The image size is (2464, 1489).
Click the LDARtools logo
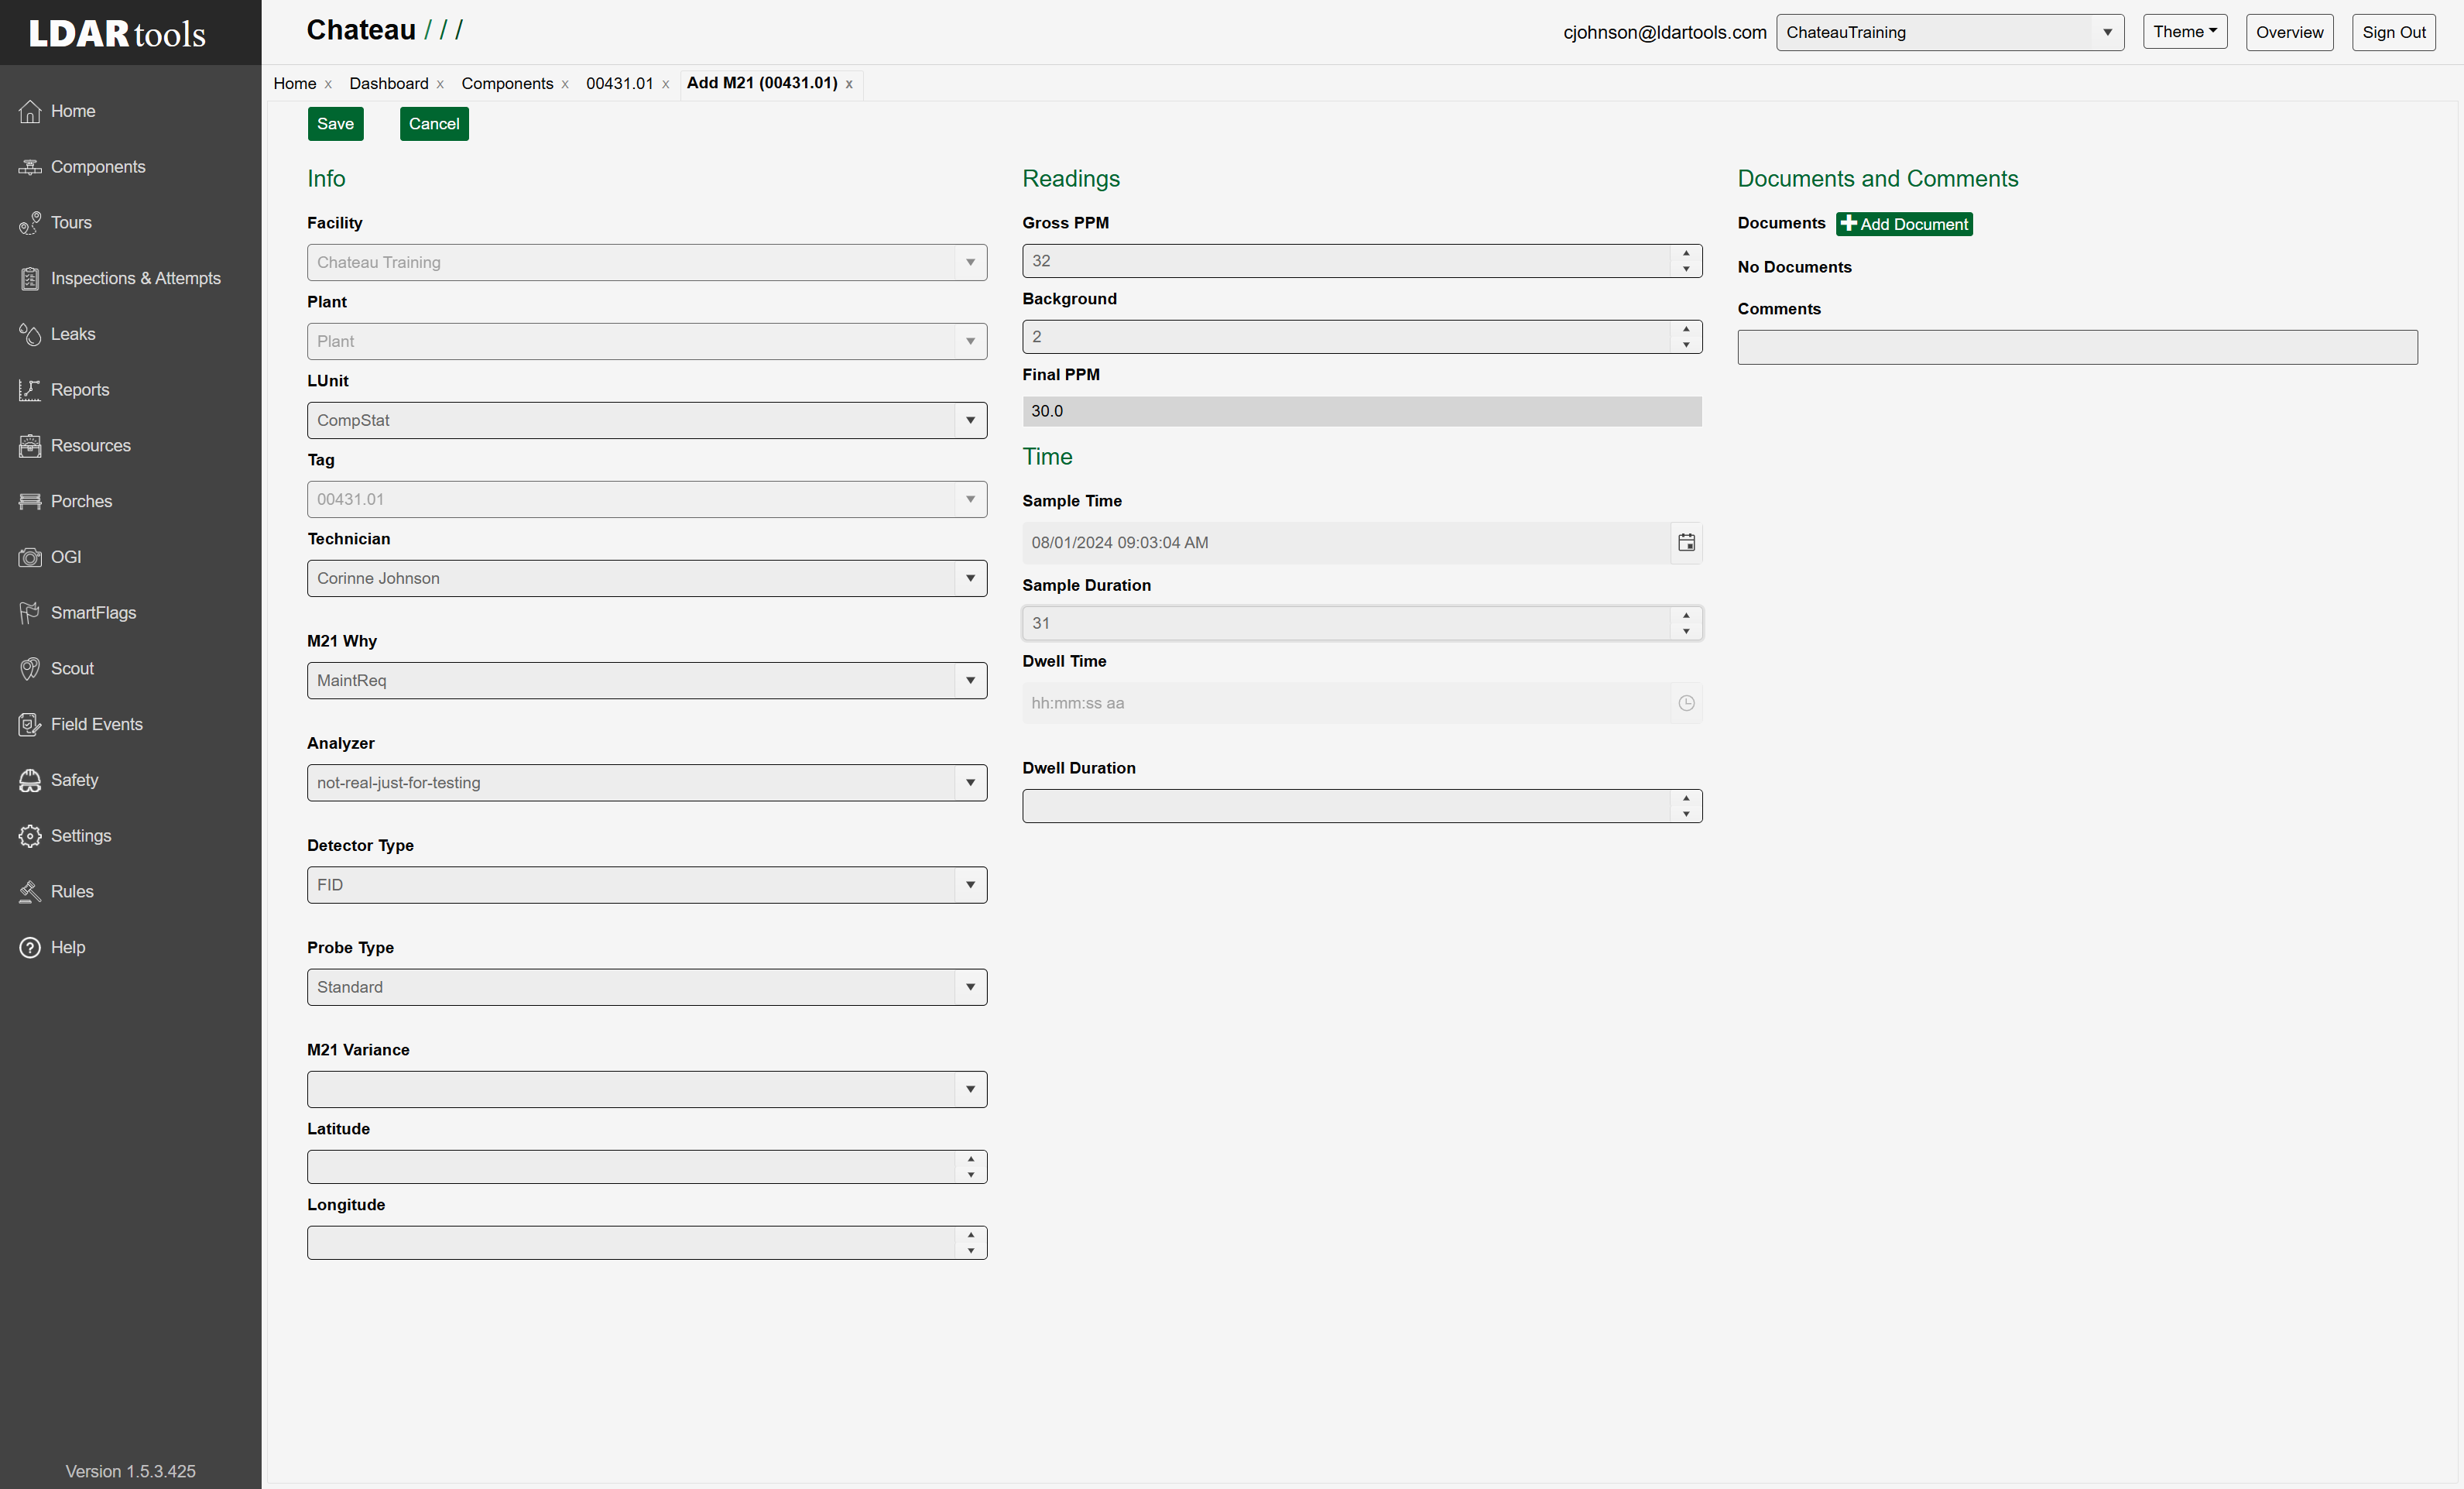117,33
